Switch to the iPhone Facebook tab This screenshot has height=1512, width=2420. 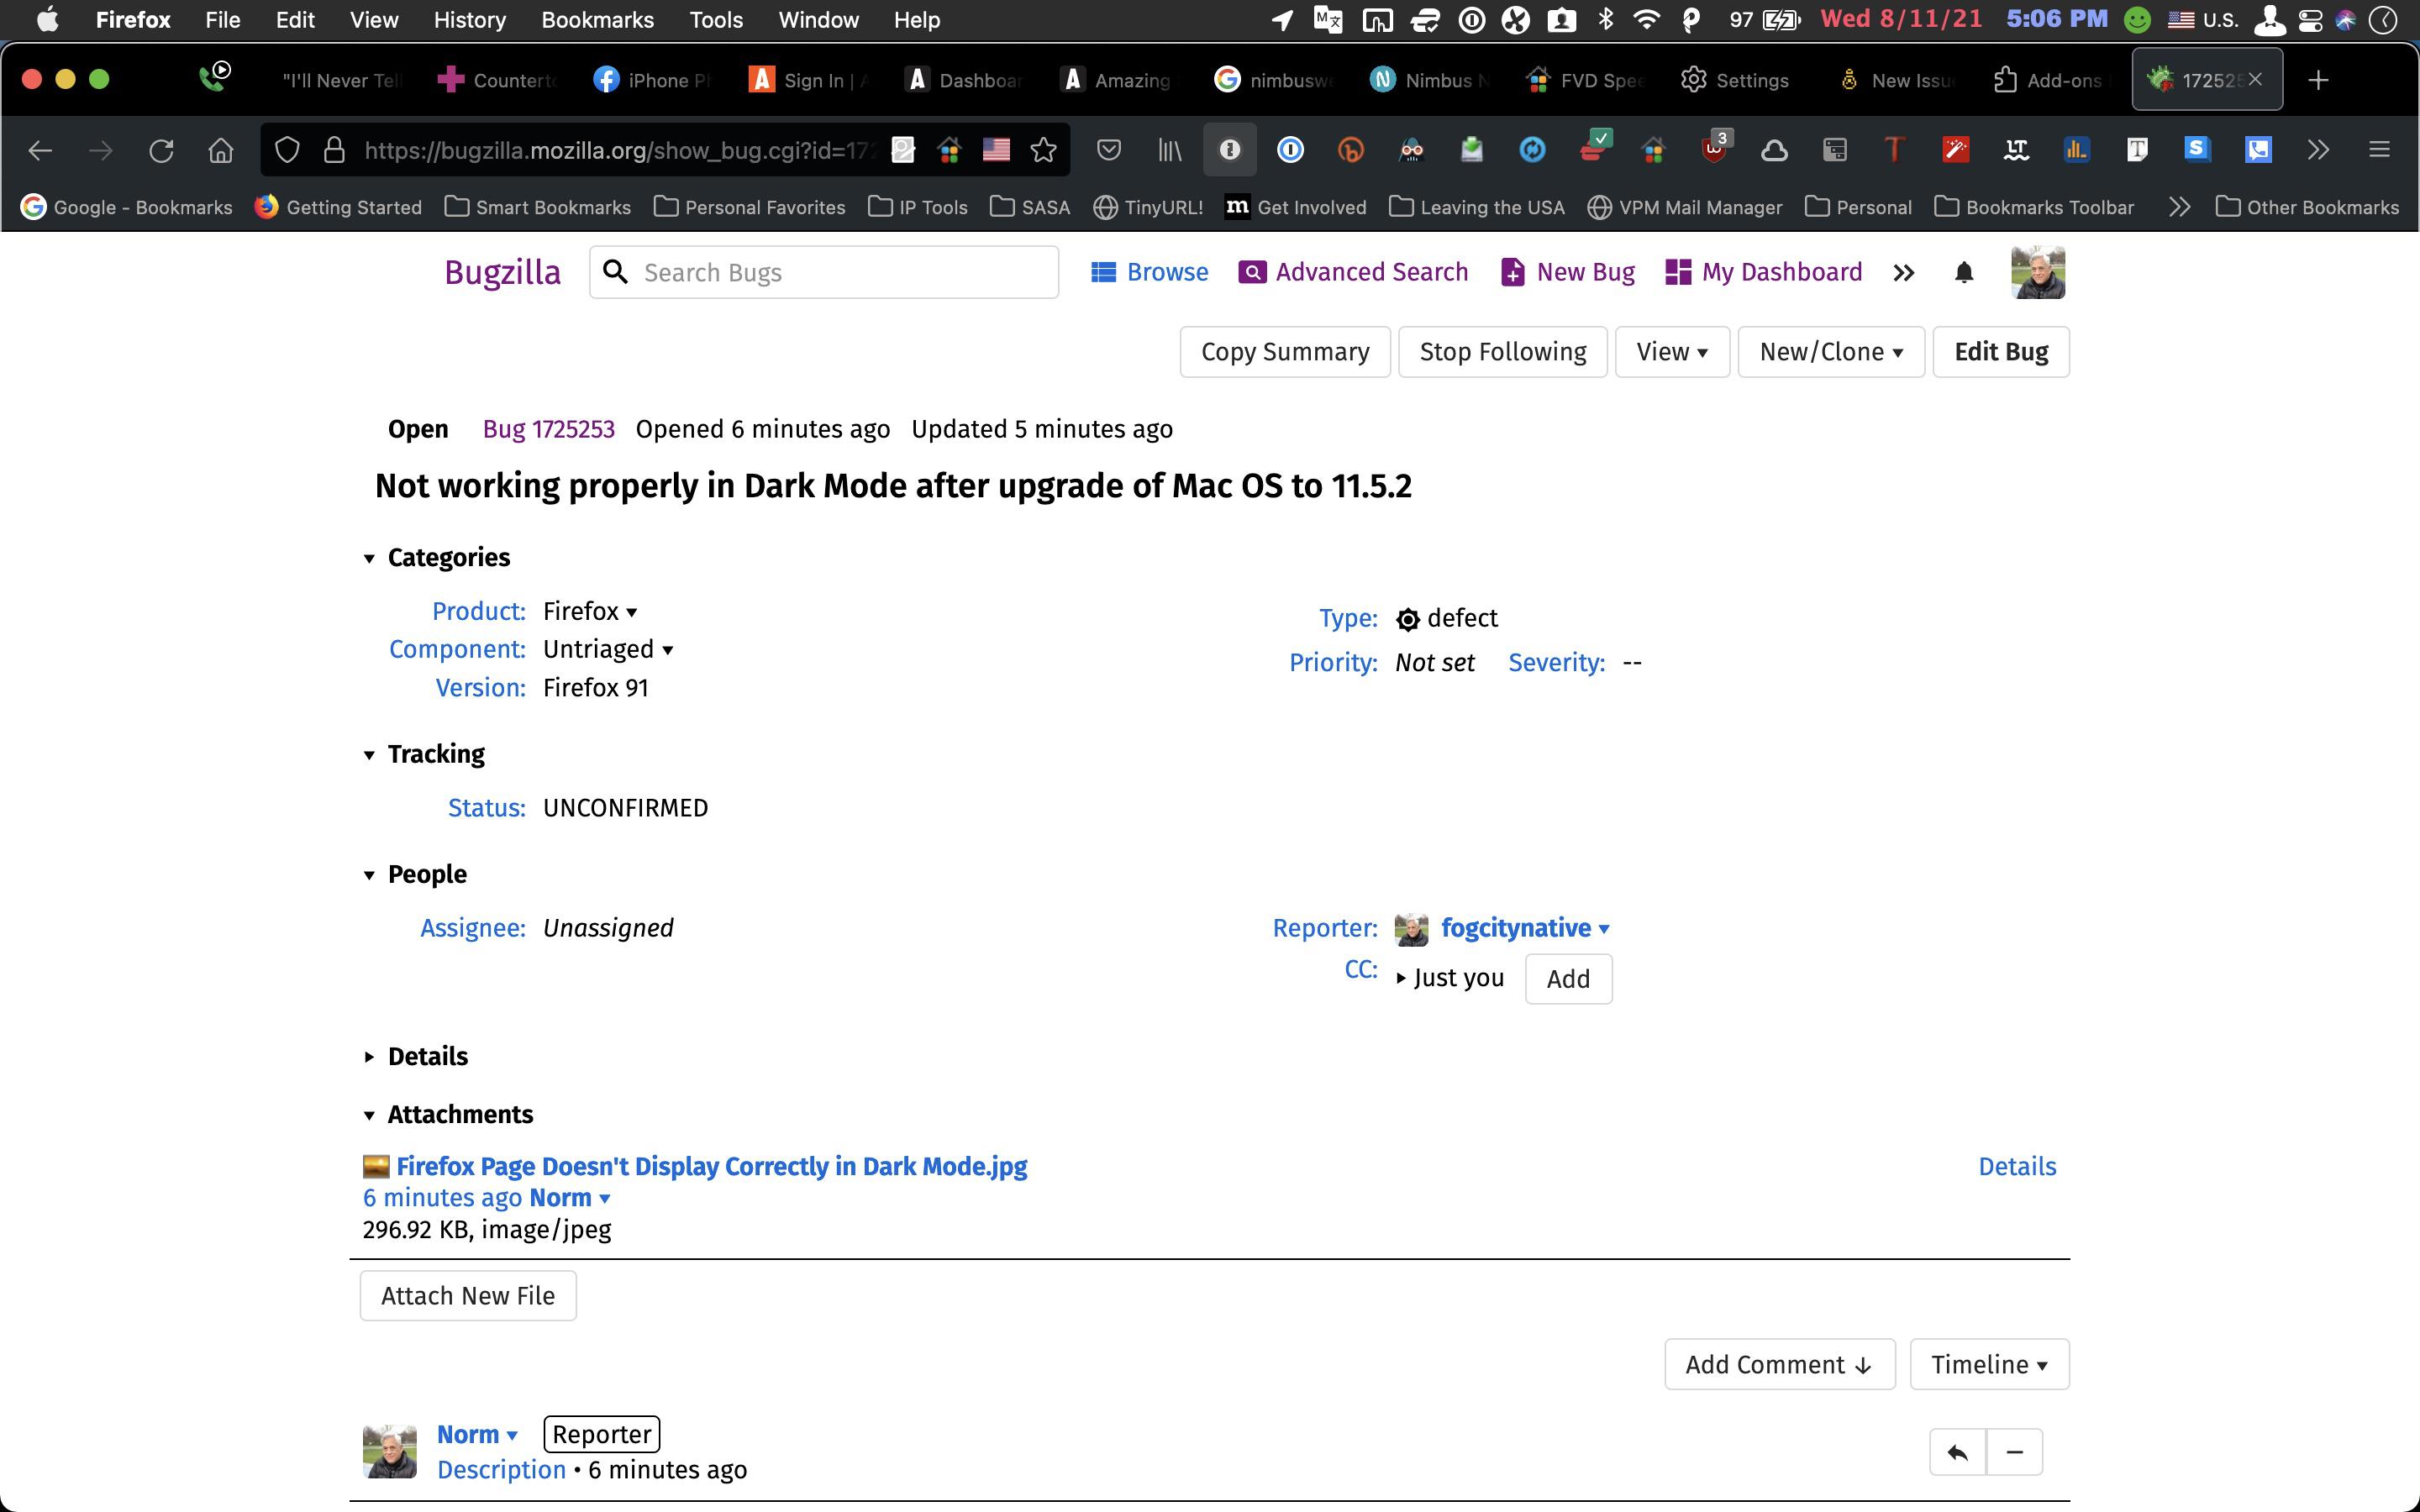(x=654, y=80)
